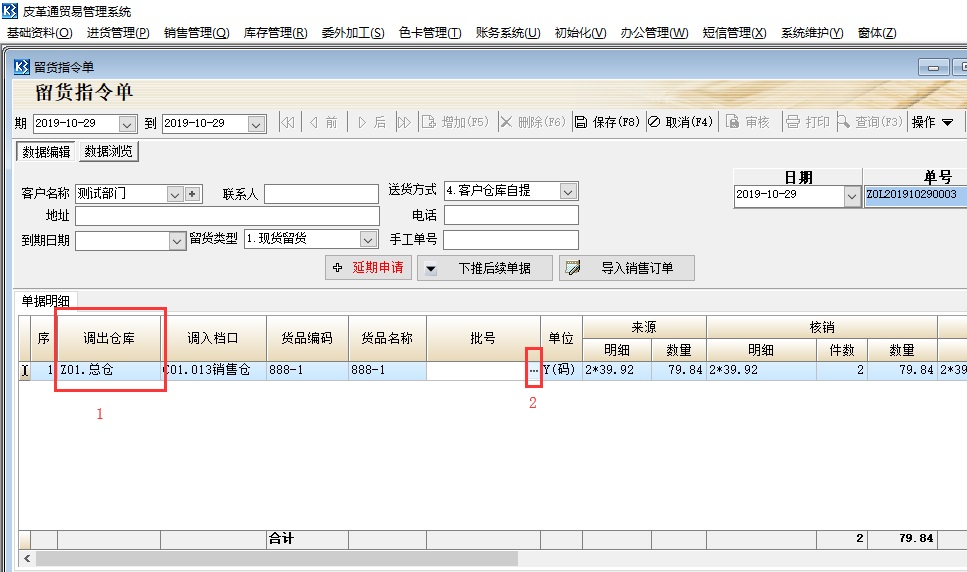The width and height of the screenshot is (967, 572).
Task: Click 查询(F3) to search
Action: pos(870,122)
